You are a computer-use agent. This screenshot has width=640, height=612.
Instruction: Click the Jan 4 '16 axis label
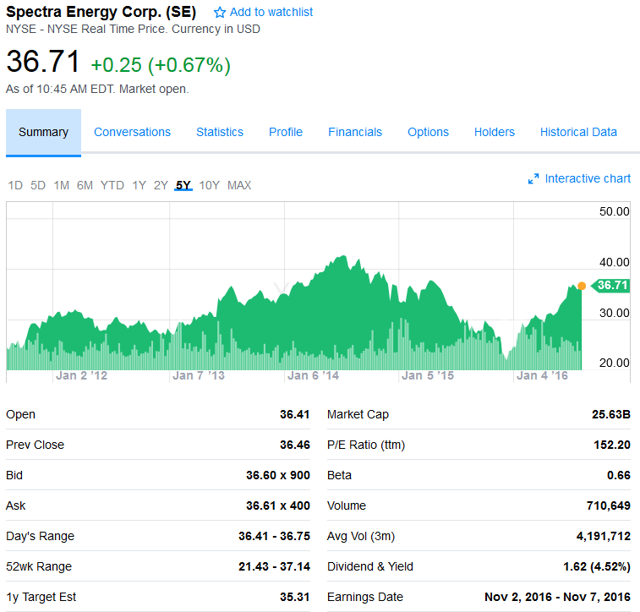[542, 376]
